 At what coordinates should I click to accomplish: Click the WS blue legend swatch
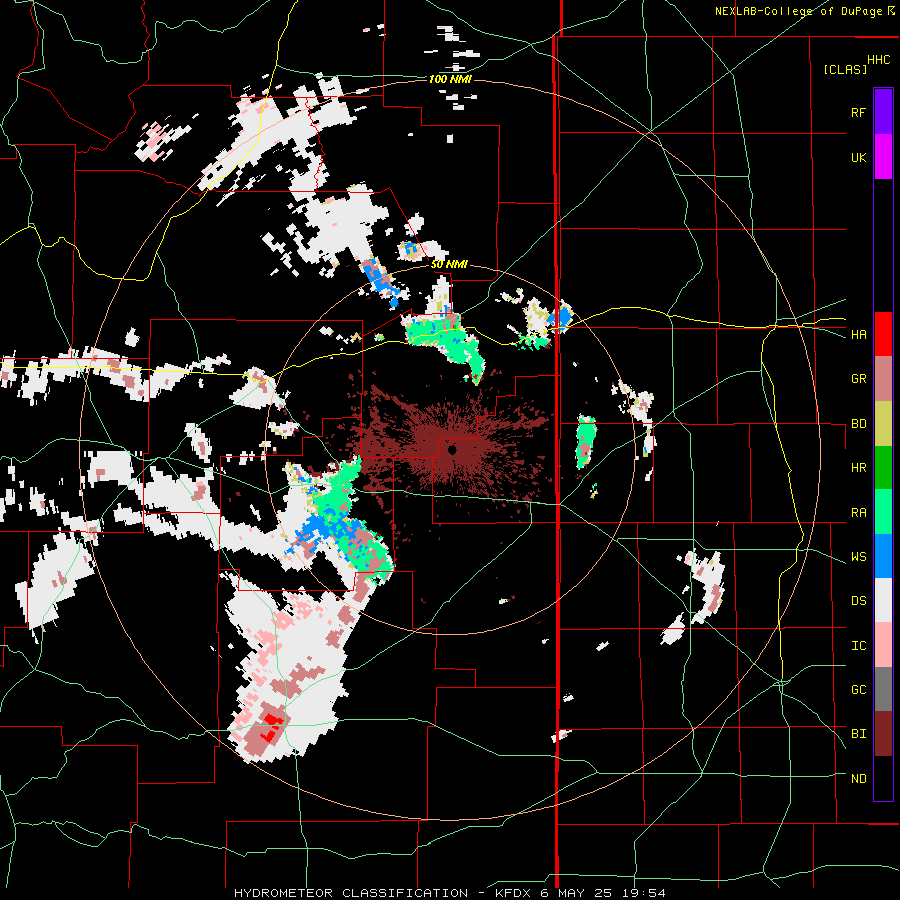(883, 556)
